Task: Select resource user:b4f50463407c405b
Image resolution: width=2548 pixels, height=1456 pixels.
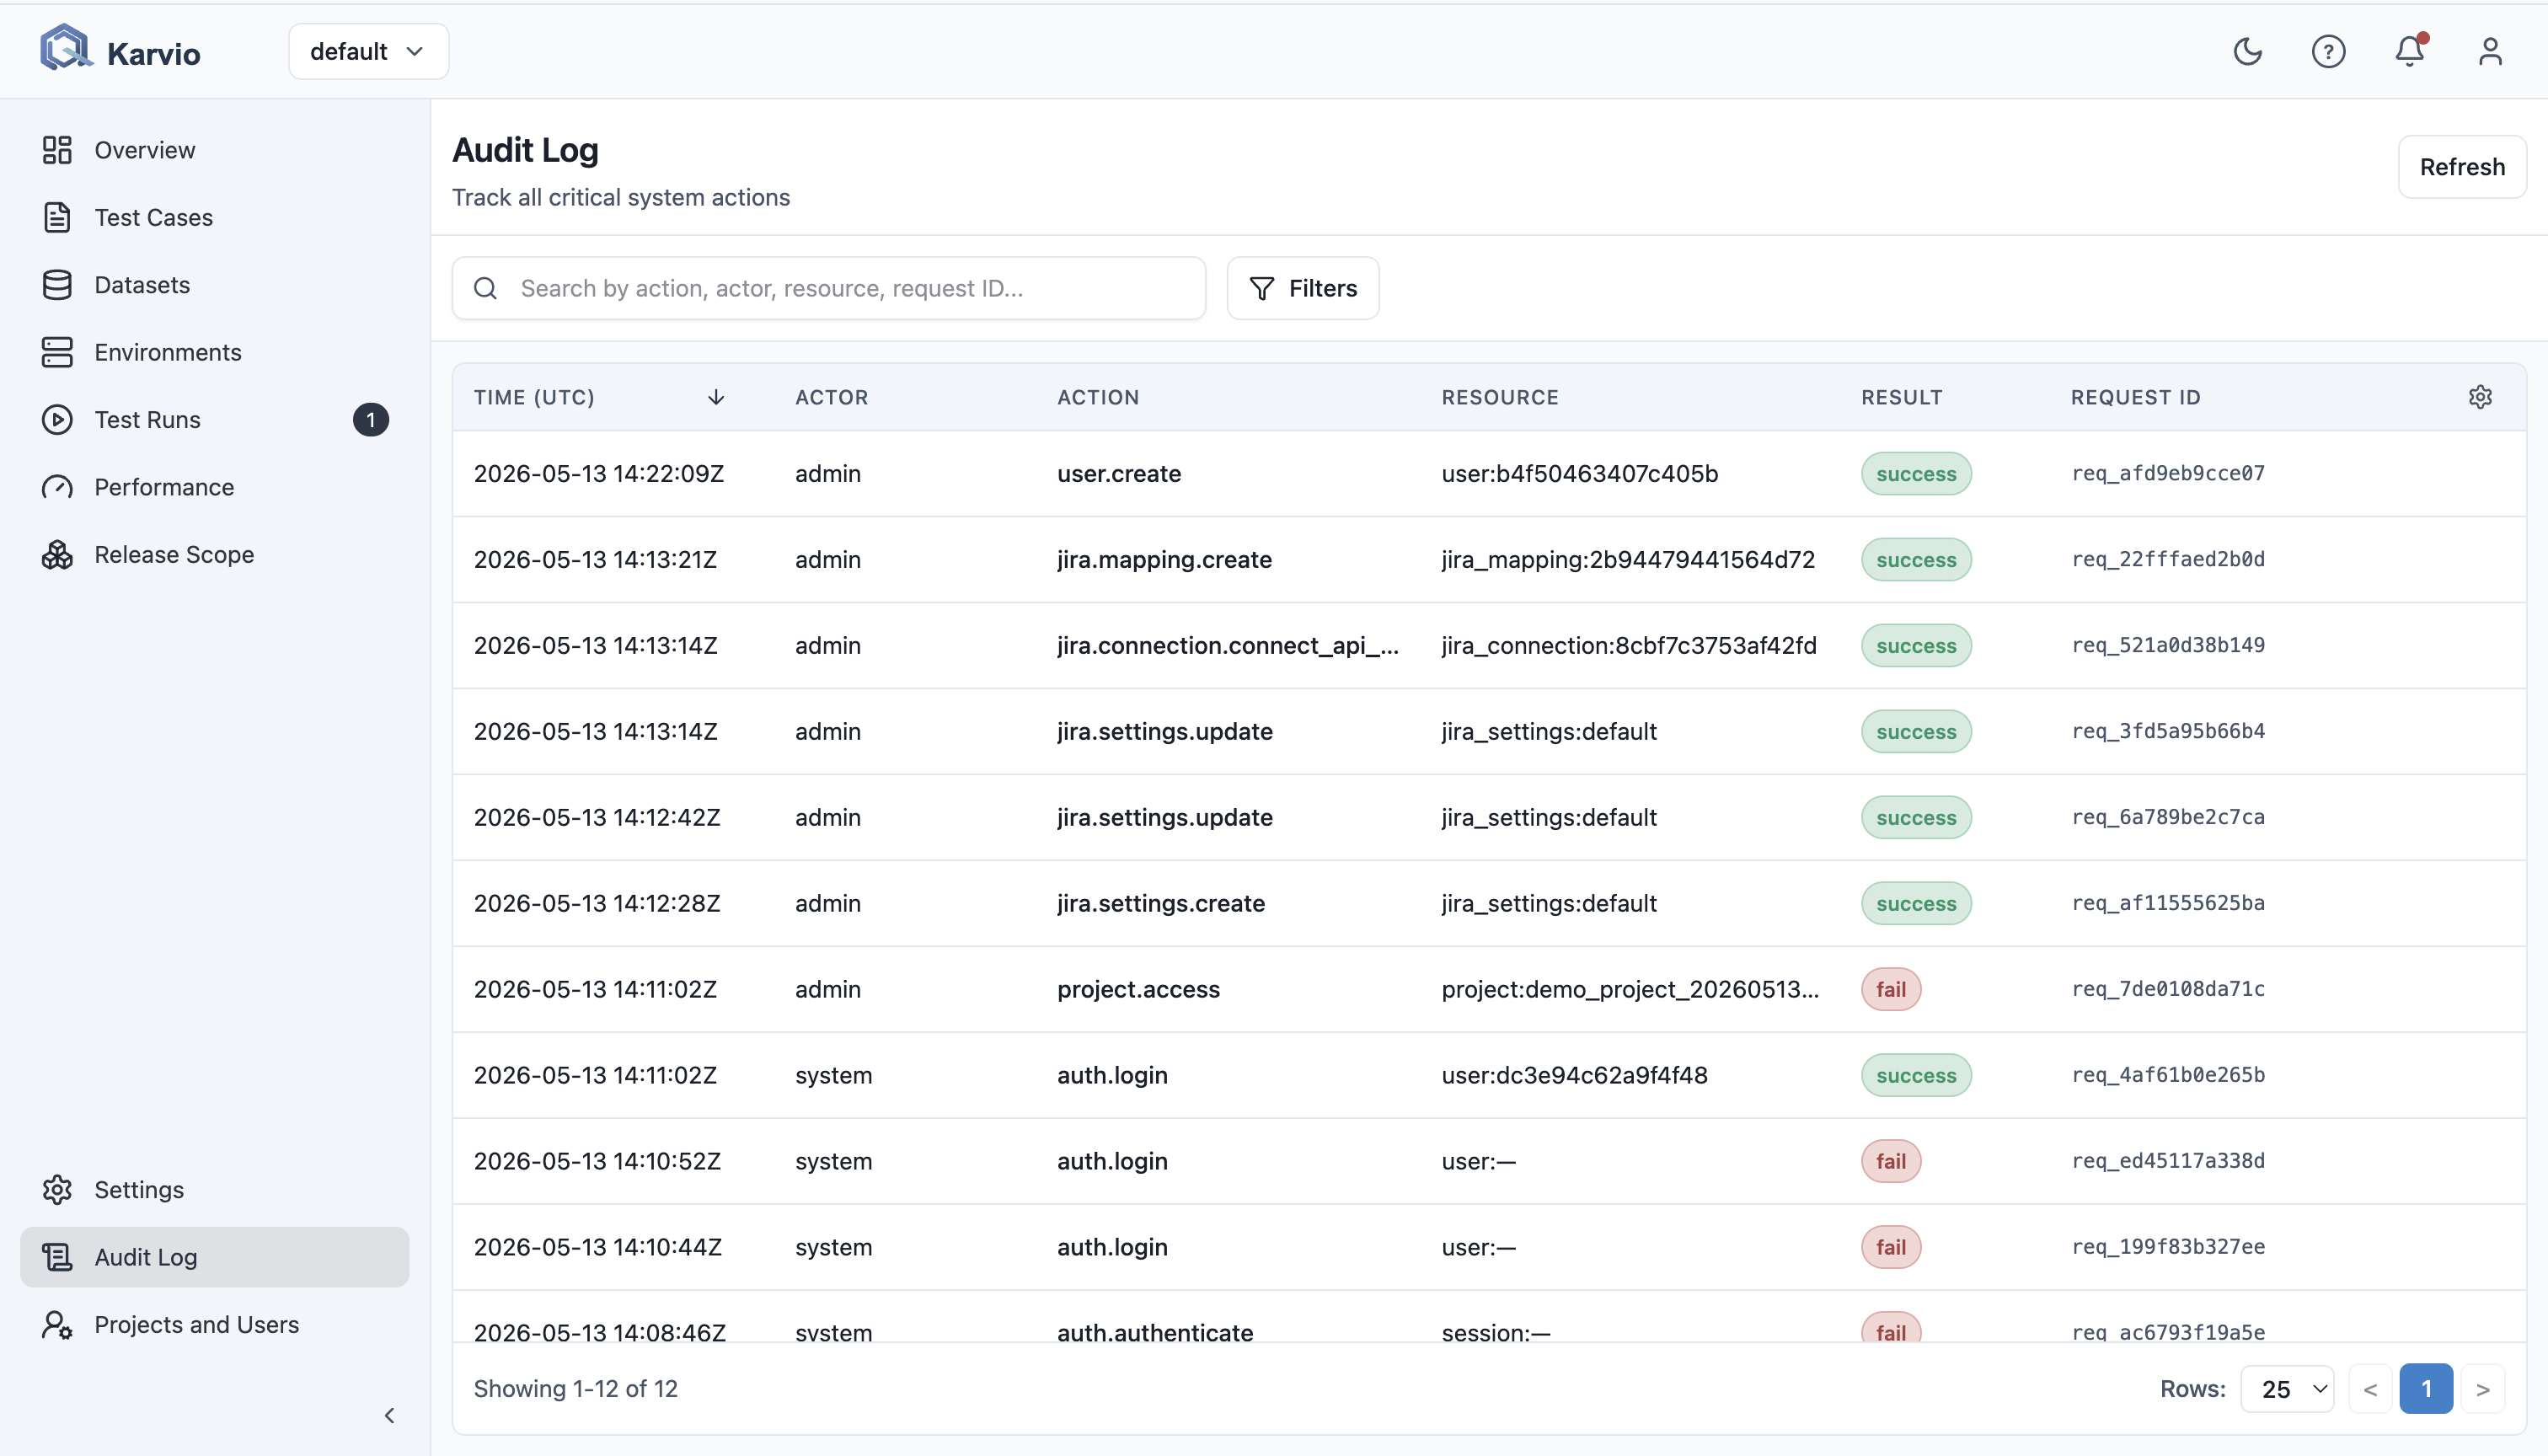Action: pyautogui.click(x=1580, y=474)
